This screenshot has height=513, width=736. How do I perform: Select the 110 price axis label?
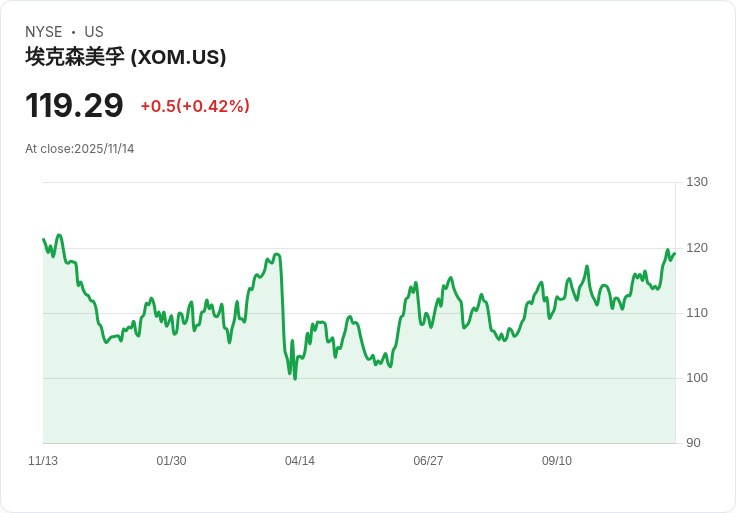tap(697, 313)
